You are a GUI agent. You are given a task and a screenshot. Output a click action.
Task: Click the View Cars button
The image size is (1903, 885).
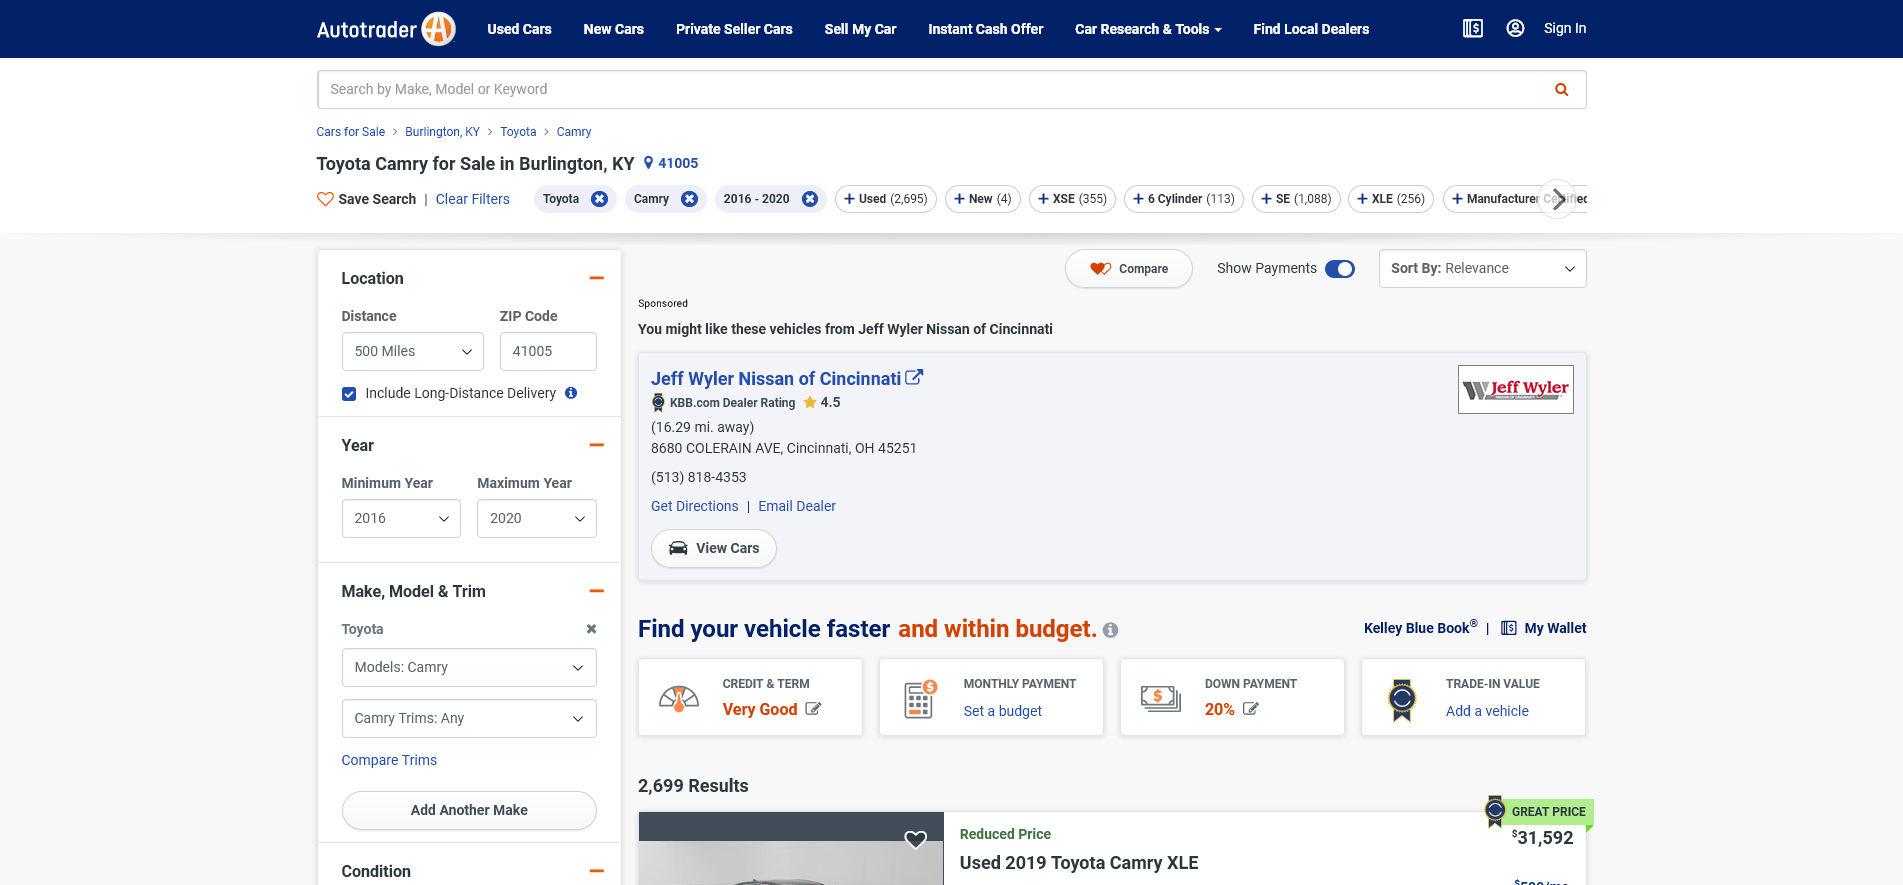[x=713, y=549]
